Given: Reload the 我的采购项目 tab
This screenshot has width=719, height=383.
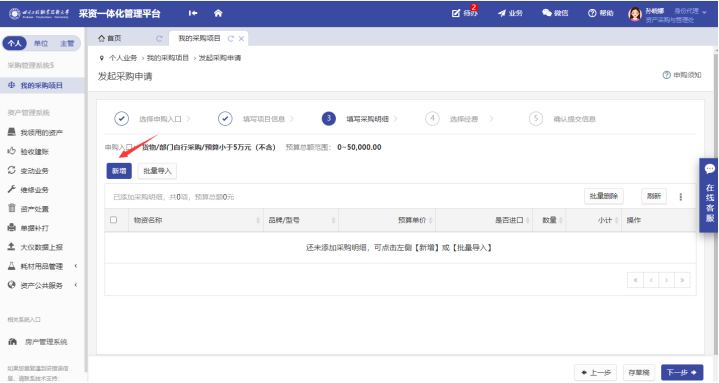Looking at the screenshot, I should 231,39.
